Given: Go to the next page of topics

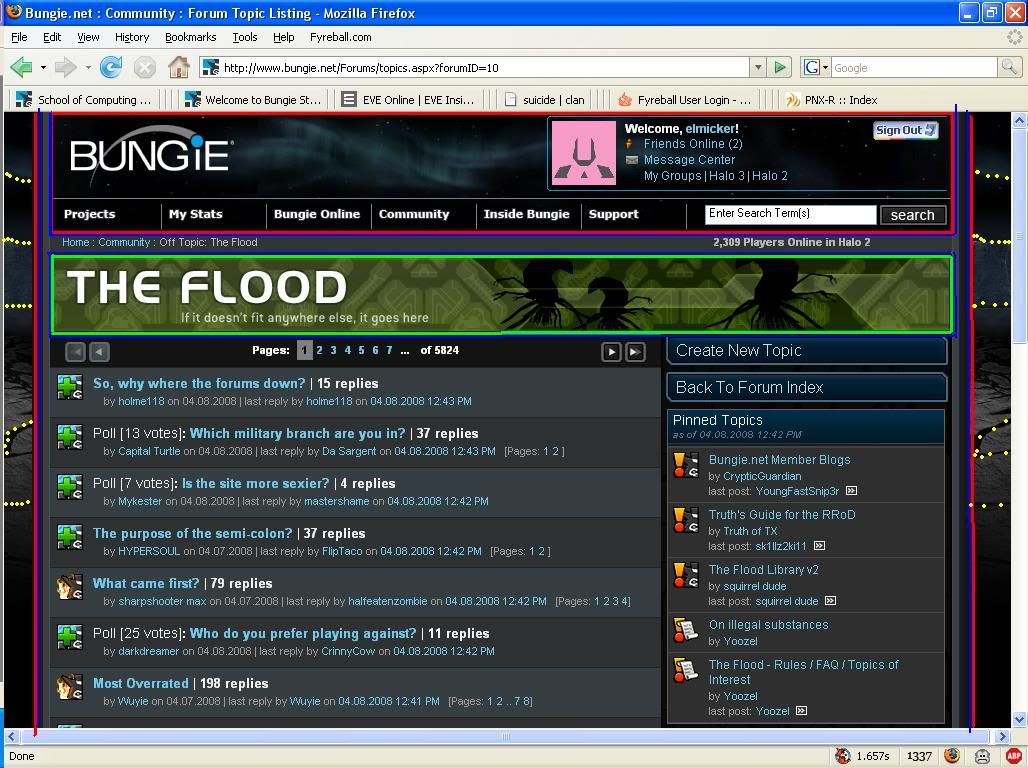Looking at the screenshot, I should pyautogui.click(x=611, y=351).
